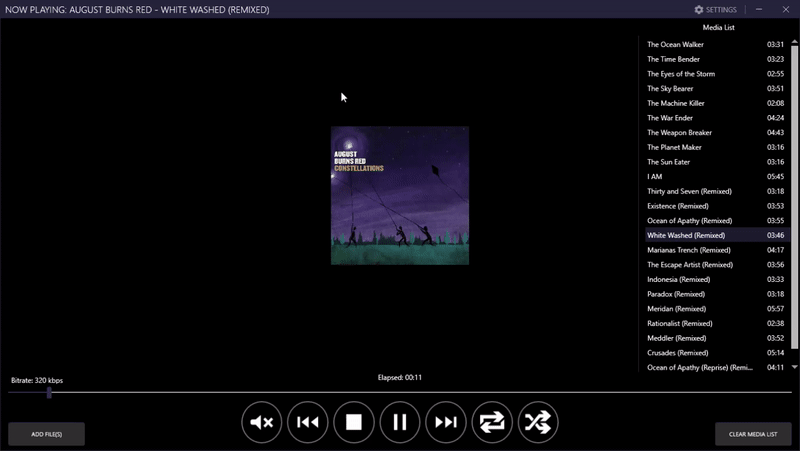Select 'Thirty and Seven (Remixed)'
Image resolution: width=800 pixels, height=451 pixels.
tap(715, 191)
